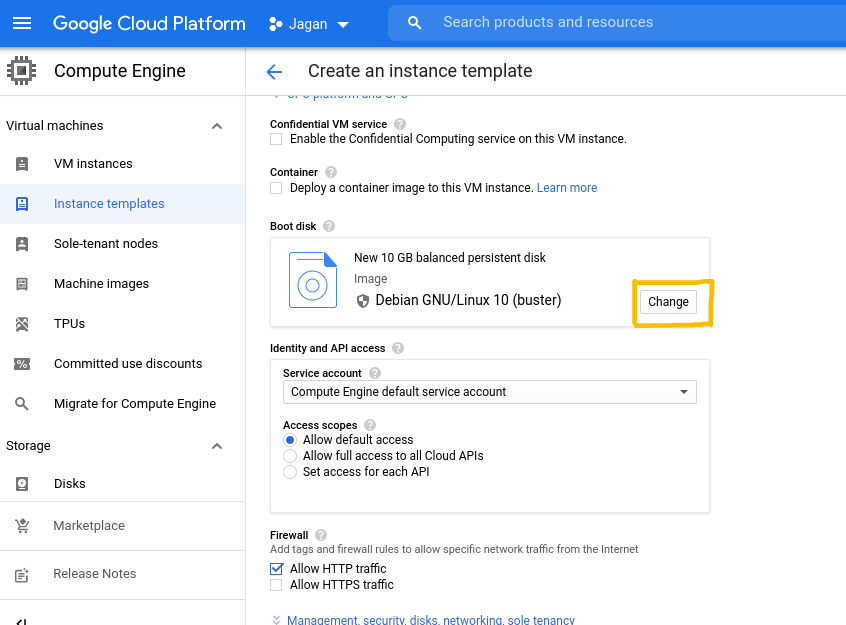Click the search magnifier icon

pyautogui.click(x=414, y=23)
